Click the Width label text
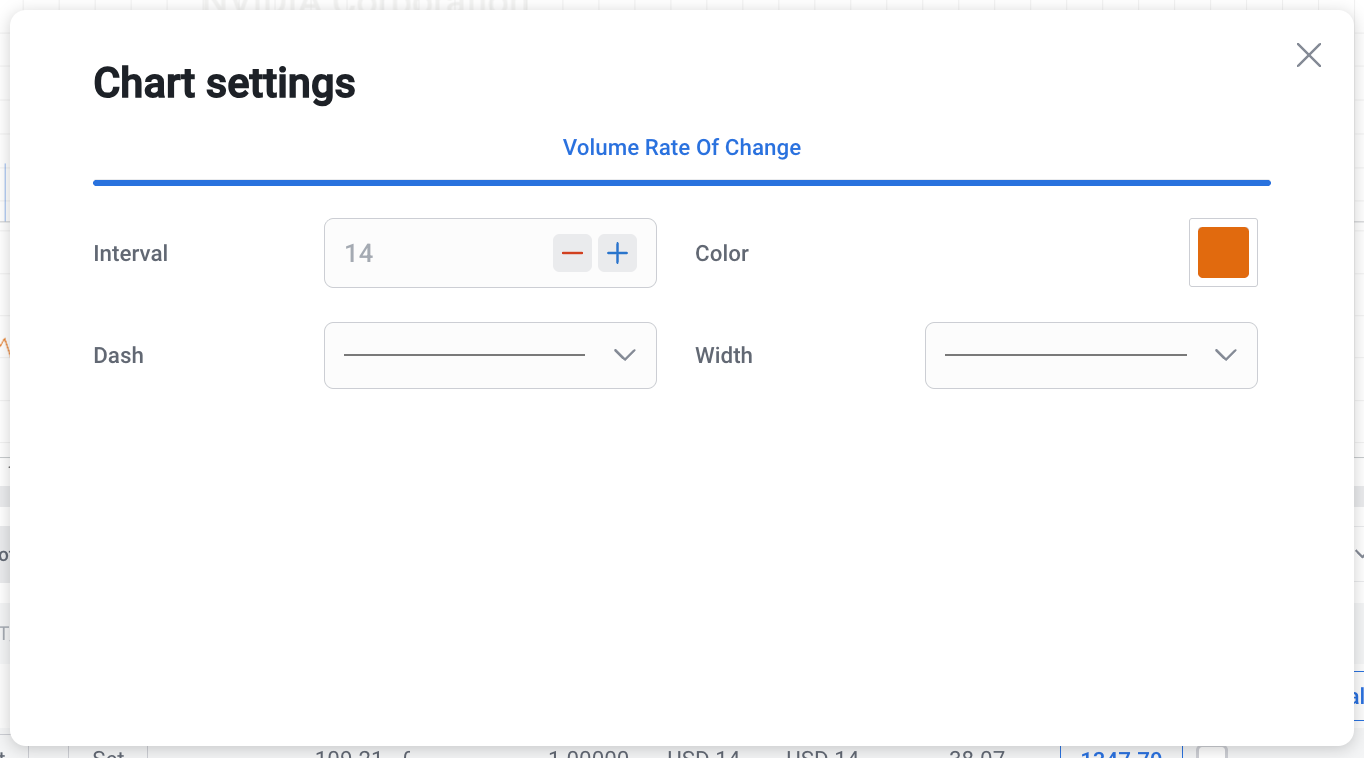The width and height of the screenshot is (1364, 758). click(x=723, y=356)
